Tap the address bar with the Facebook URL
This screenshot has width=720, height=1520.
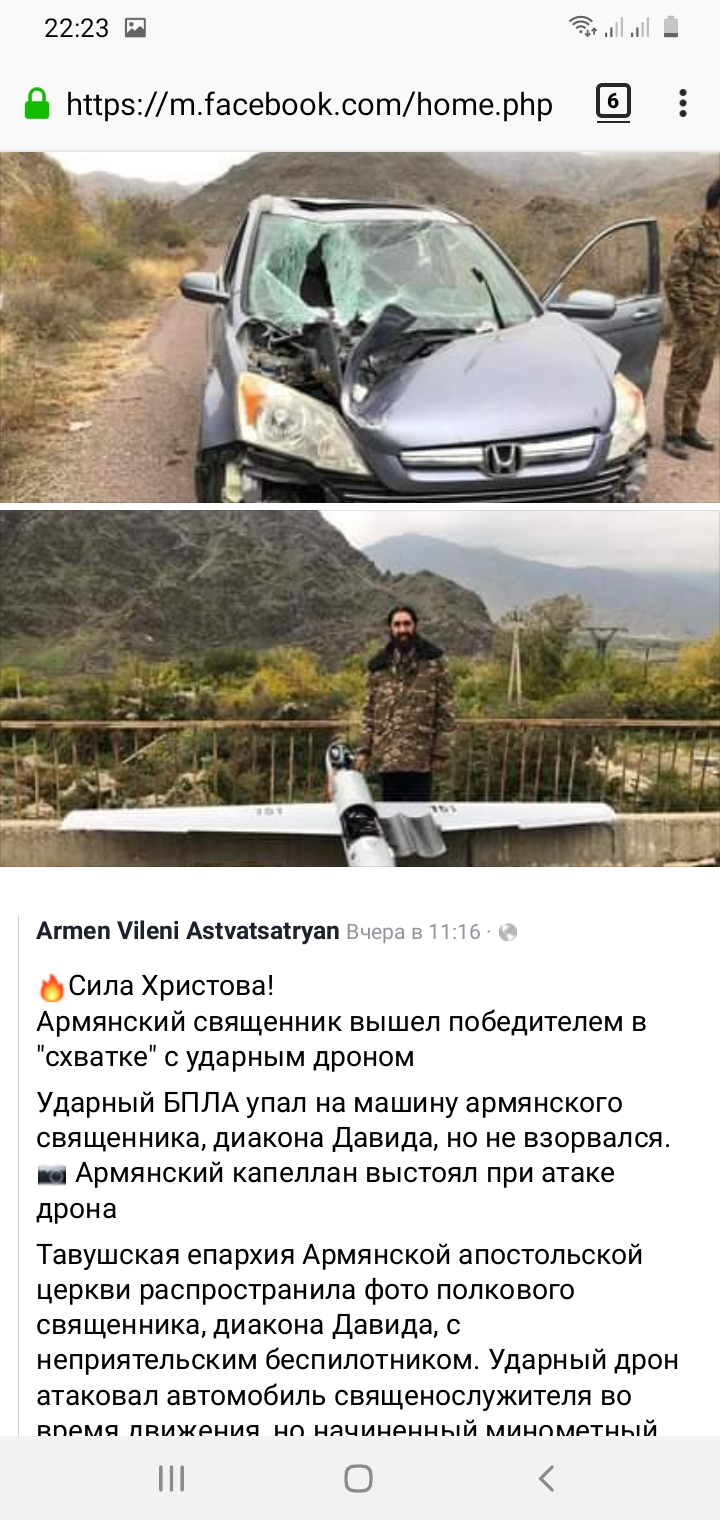click(x=309, y=104)
